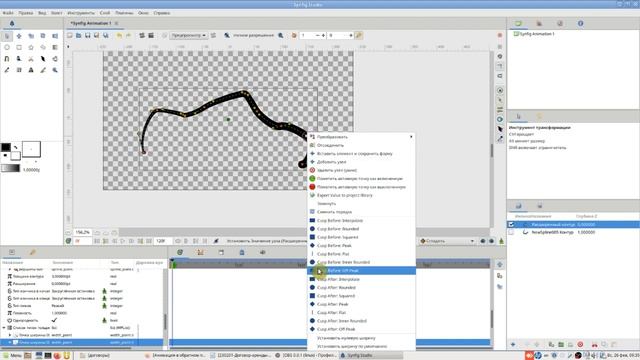Select the Mirror tool
This screenshot has height=360, width=640.
click(x=55, y=36)
